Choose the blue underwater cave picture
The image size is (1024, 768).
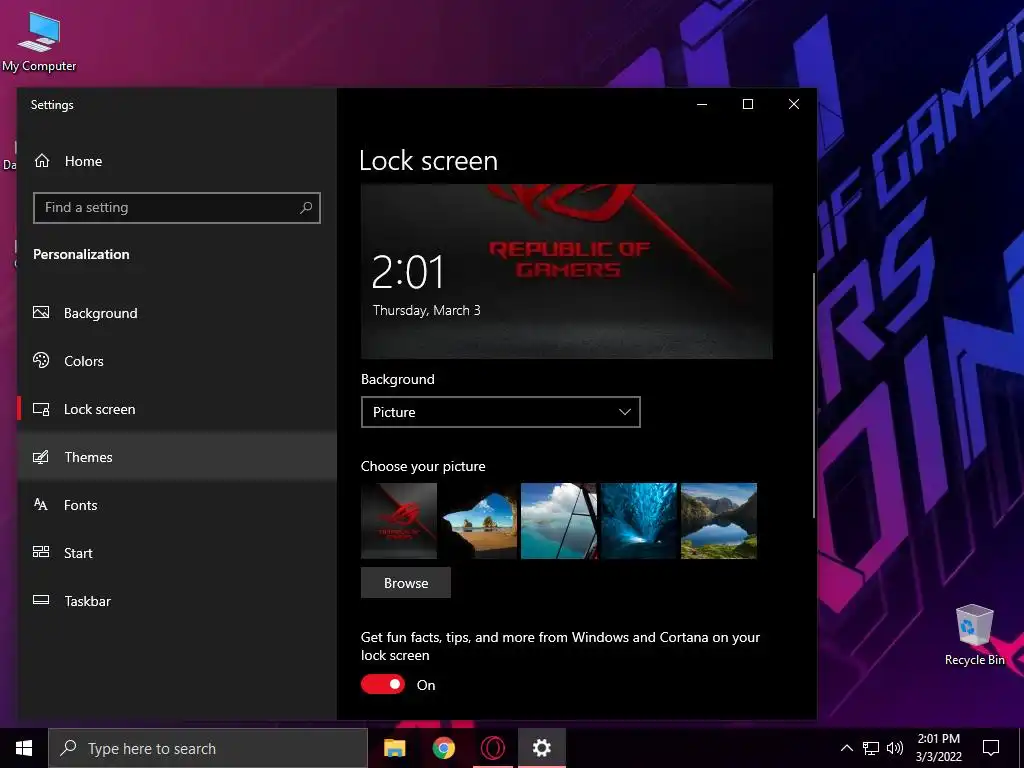coord(639,520)
